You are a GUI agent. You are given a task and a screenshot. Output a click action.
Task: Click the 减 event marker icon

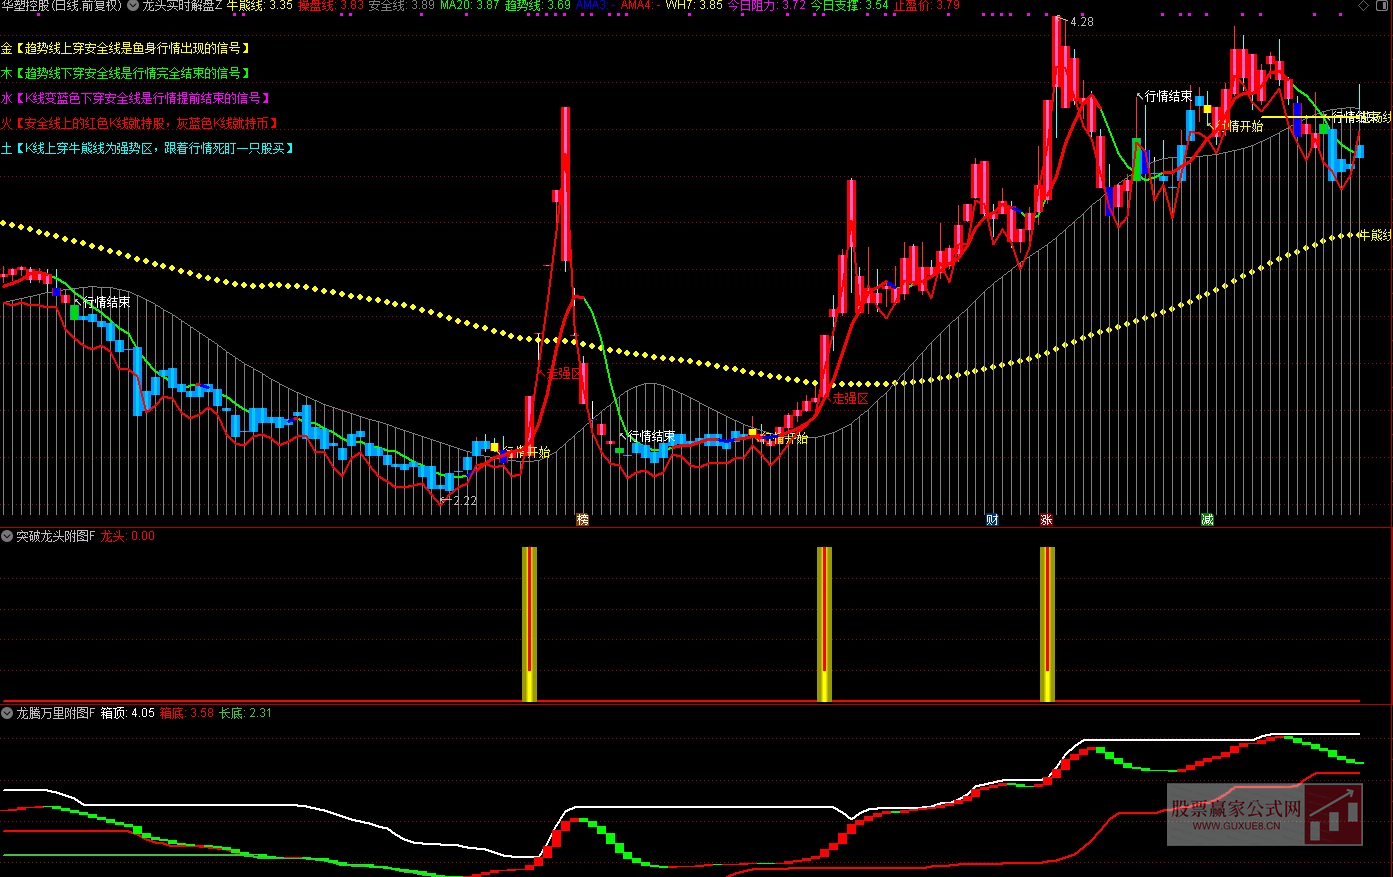tap(1207, 519)
